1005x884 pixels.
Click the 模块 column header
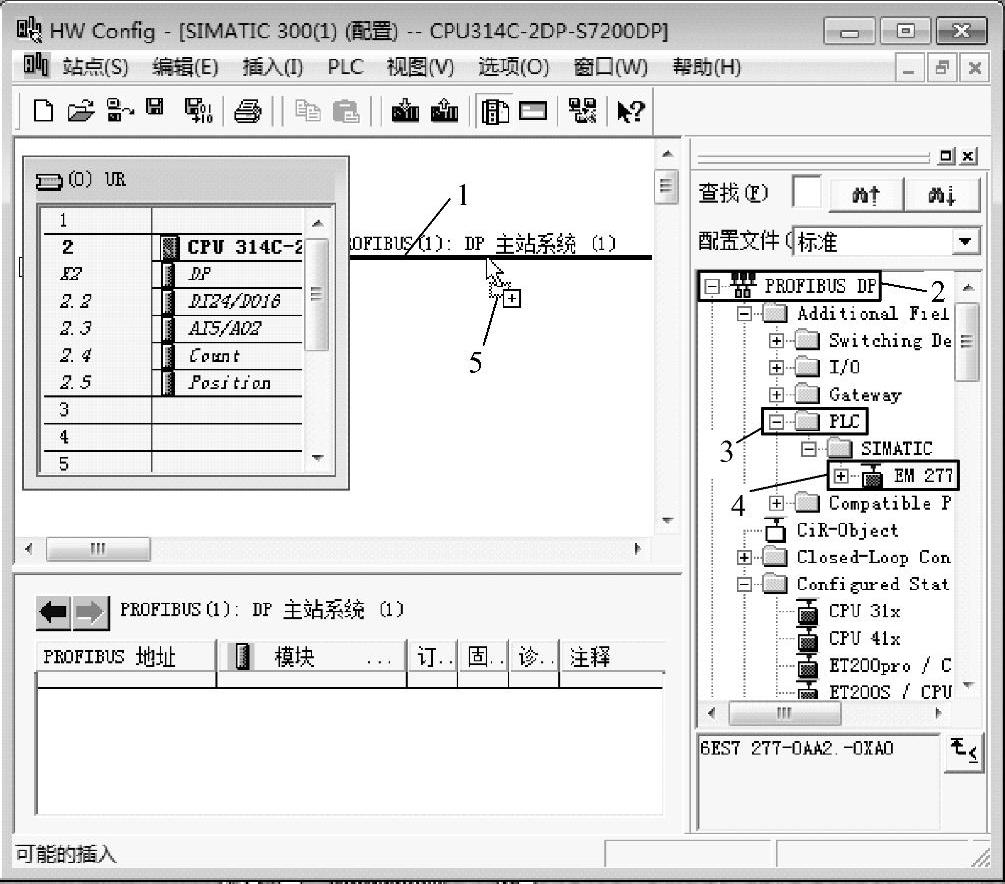point(312,656)
